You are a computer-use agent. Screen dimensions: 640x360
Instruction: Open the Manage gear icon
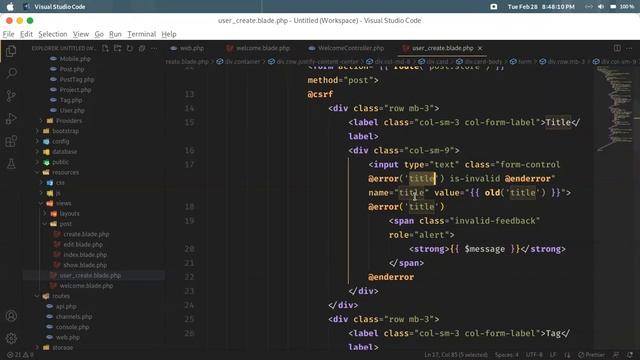point(11,338)
